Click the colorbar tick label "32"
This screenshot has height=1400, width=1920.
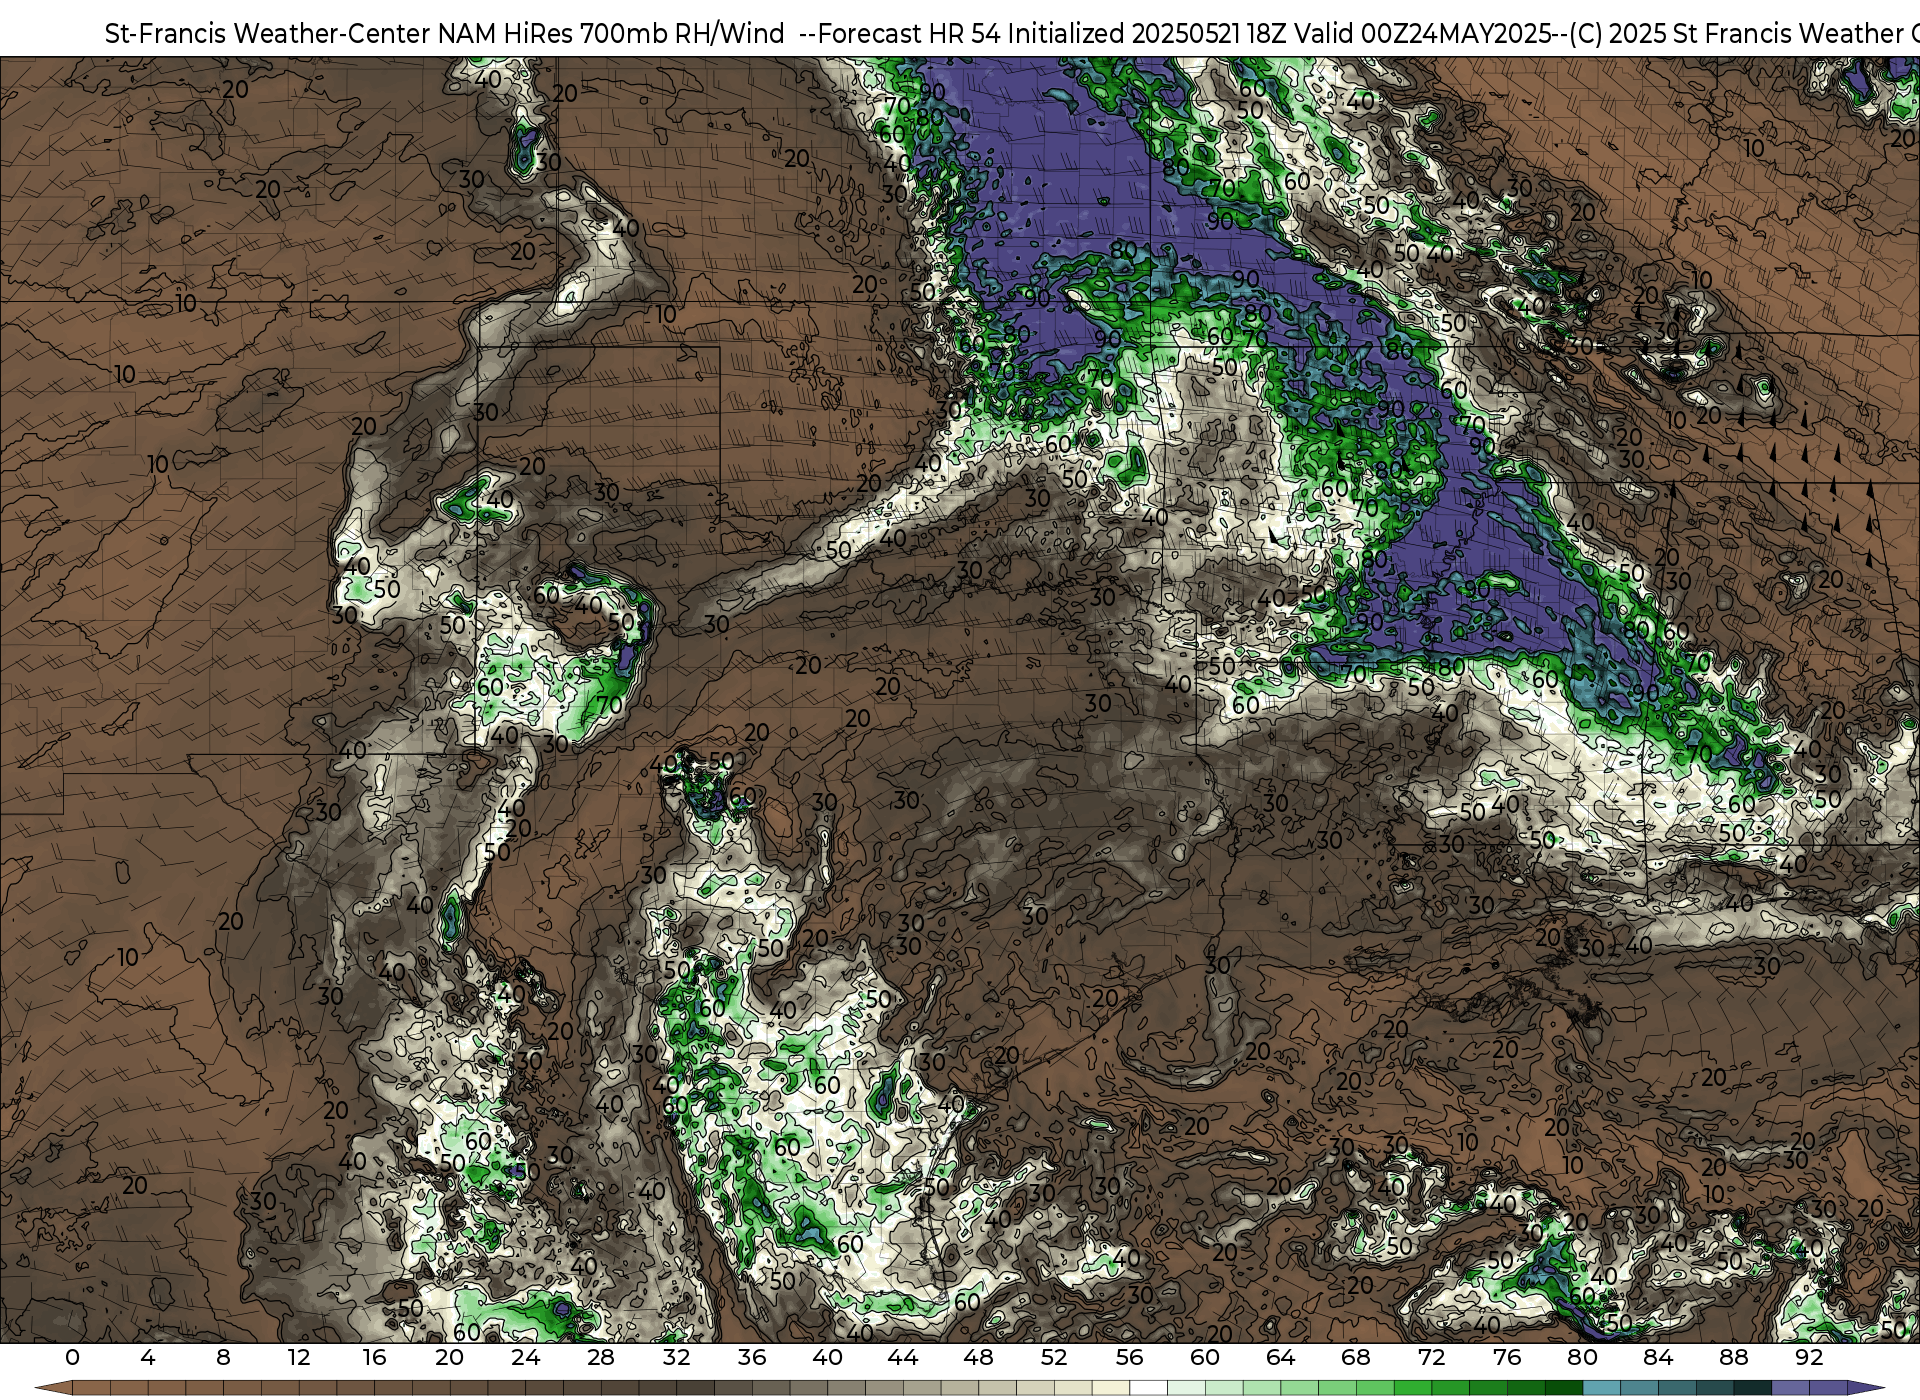[676, 1357]
